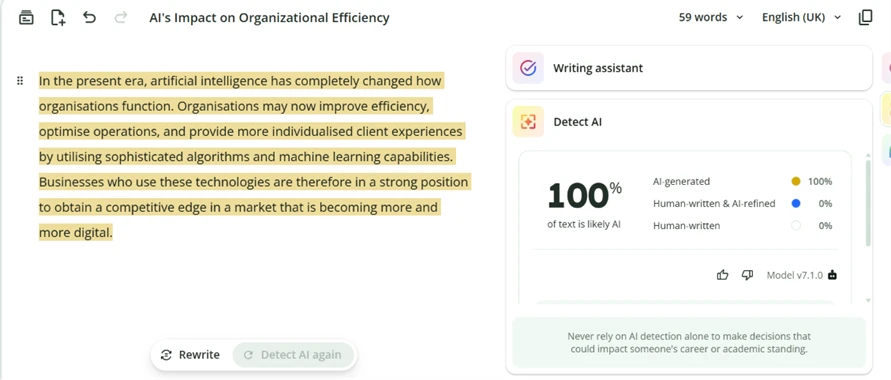
Task: Select the AI-generated yellow legend dot
Action: click(796, 182)
